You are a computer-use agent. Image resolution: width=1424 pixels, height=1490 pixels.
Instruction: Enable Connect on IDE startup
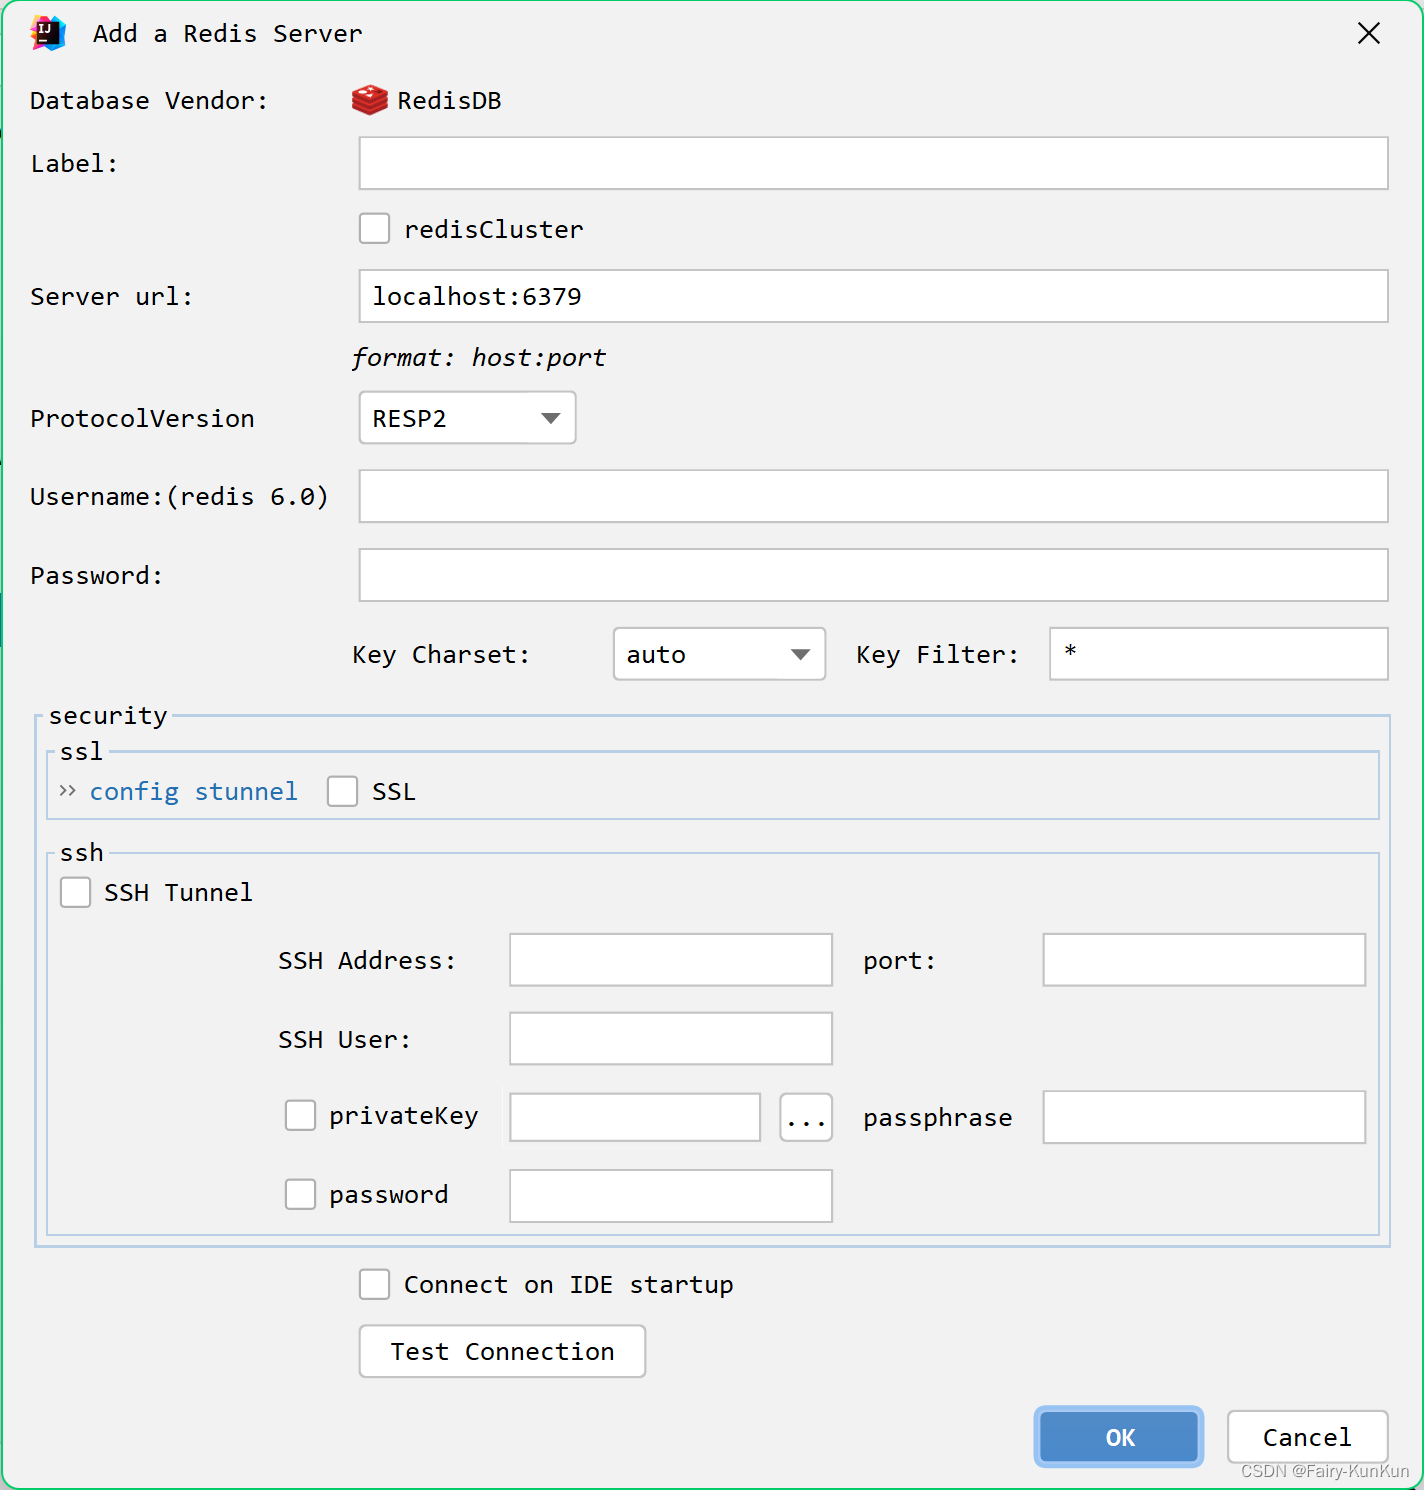click(x=373, y=1284)
